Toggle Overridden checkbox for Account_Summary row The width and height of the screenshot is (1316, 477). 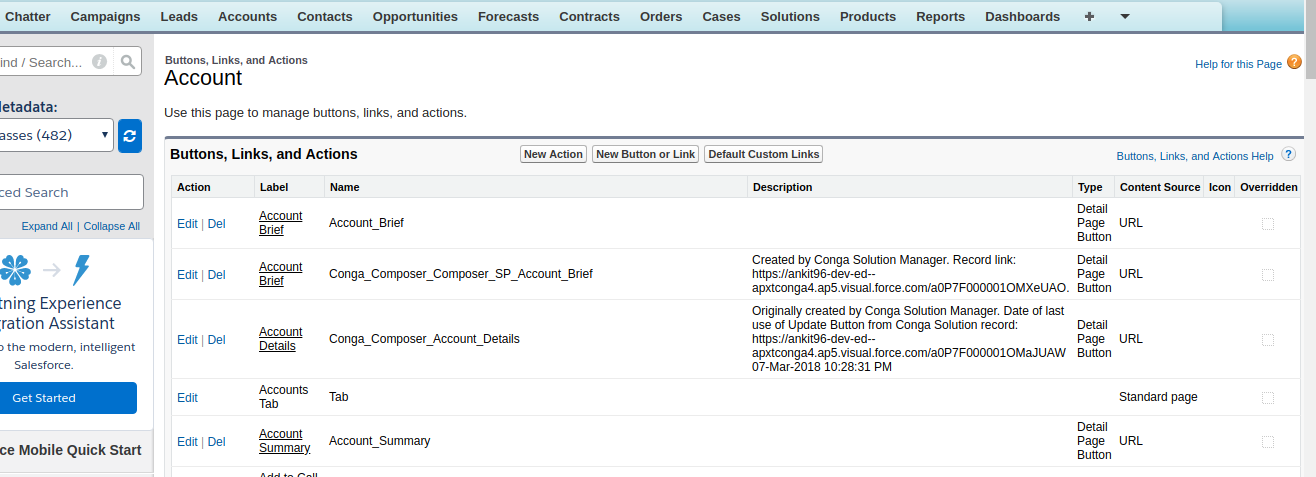coord(1268,442)
